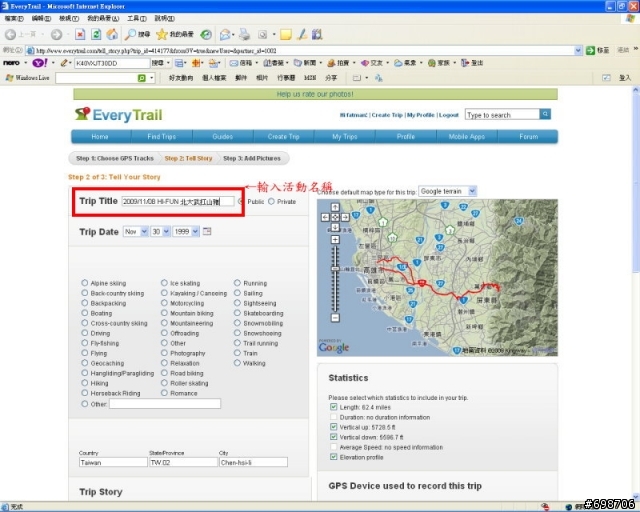This screenshot has height=512, width=640.
Task: Click map pan down arrow
Action: tap(335, 227)
